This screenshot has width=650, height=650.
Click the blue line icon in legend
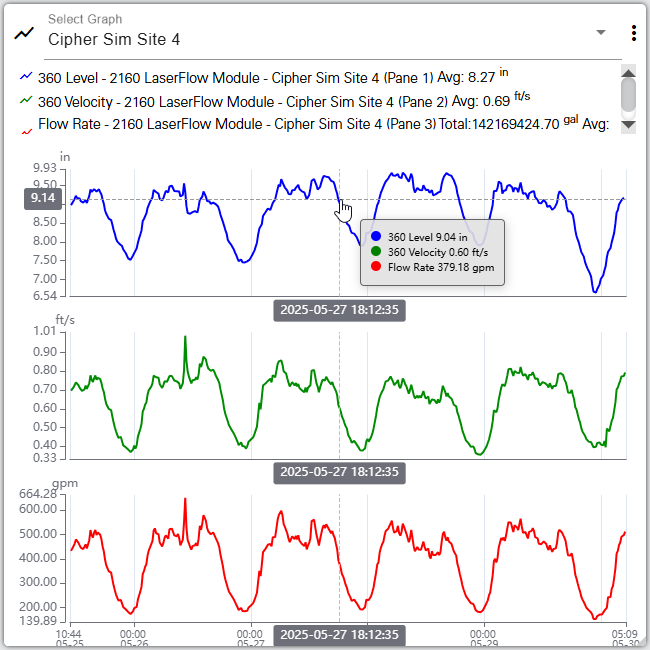26,77
